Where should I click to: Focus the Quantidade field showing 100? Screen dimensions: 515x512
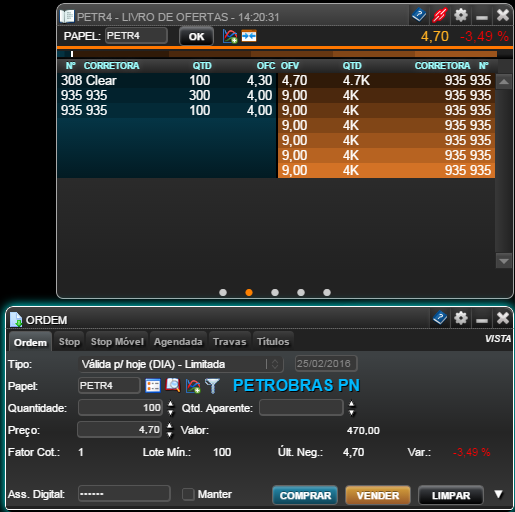(x=120, y=407)
